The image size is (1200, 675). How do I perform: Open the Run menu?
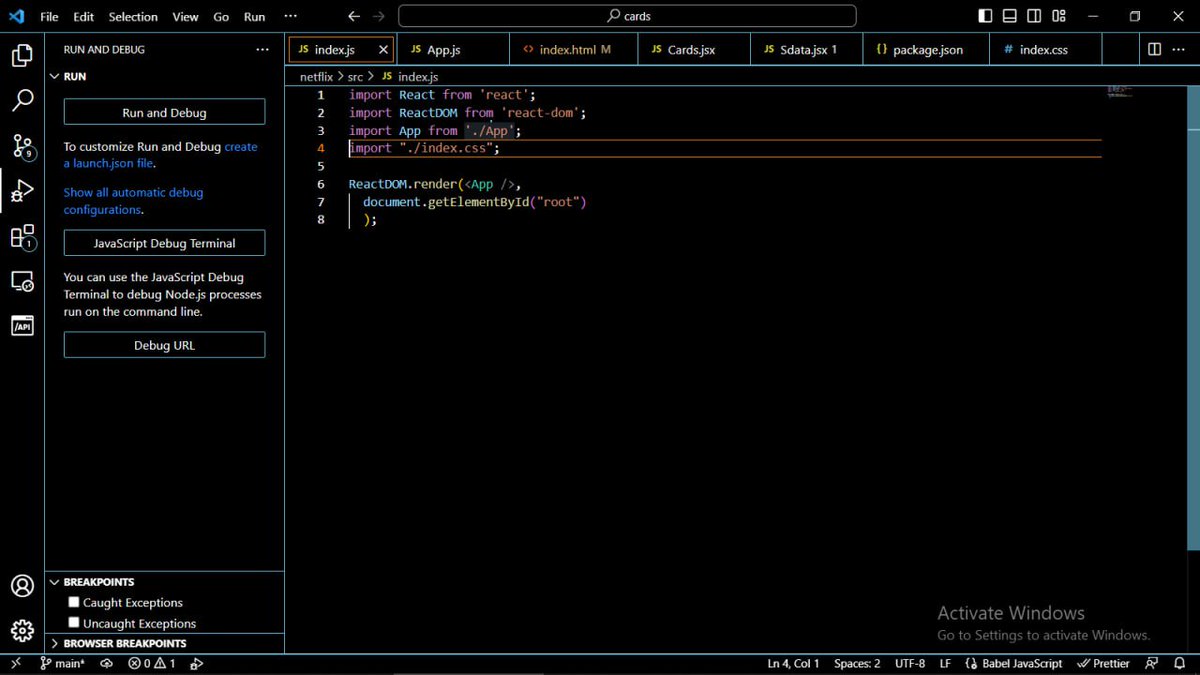pos(255,16)
